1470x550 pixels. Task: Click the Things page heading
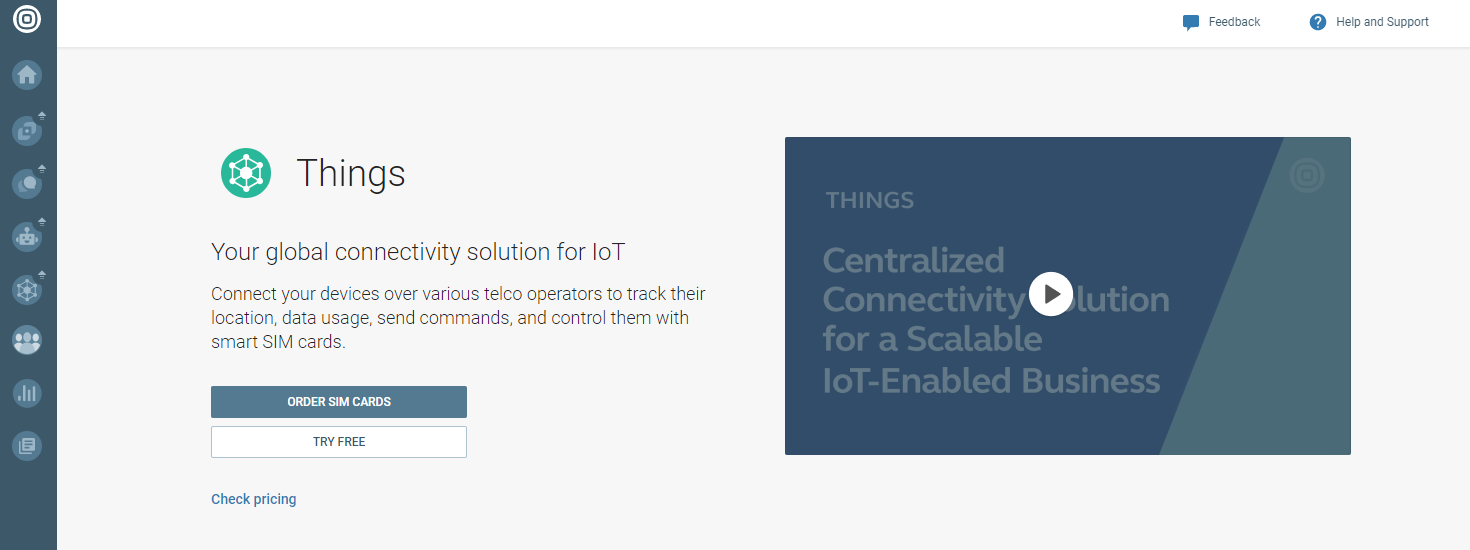coord(350,174)
